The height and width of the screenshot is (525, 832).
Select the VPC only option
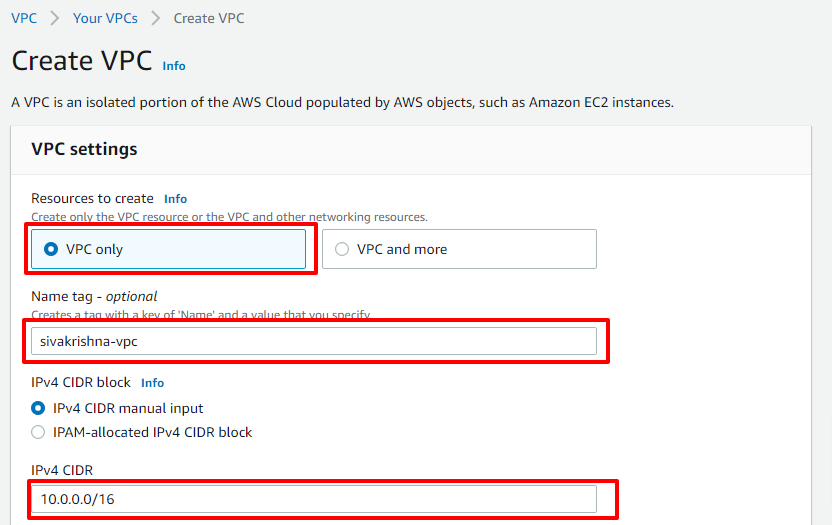pyautogui.click(x=168, y=249)
